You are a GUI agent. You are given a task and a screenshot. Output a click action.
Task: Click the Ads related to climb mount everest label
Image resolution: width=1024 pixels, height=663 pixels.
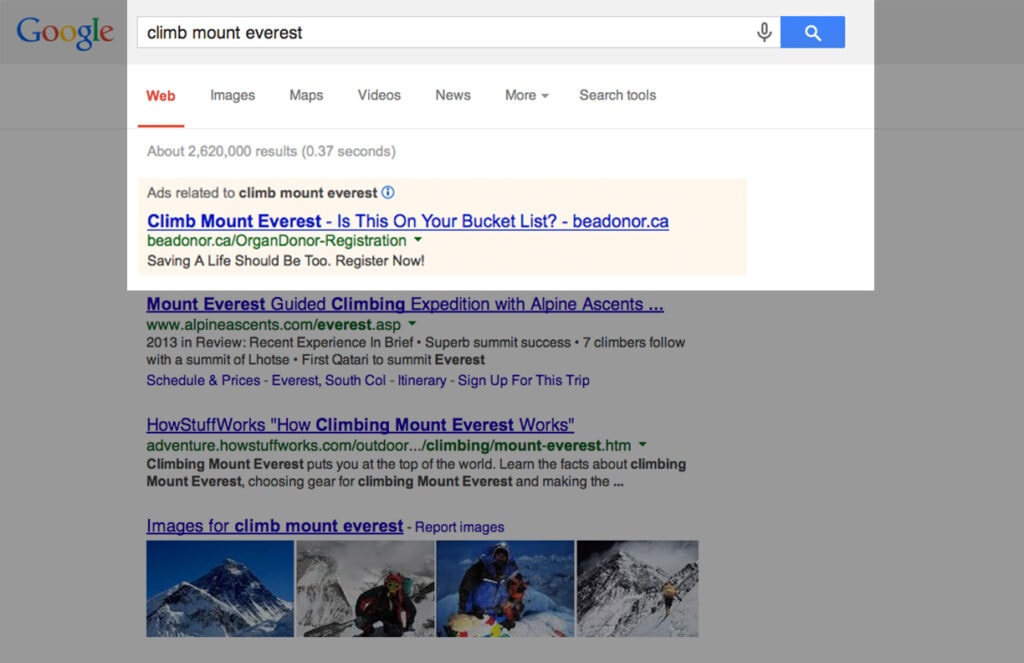click(262, 193)
